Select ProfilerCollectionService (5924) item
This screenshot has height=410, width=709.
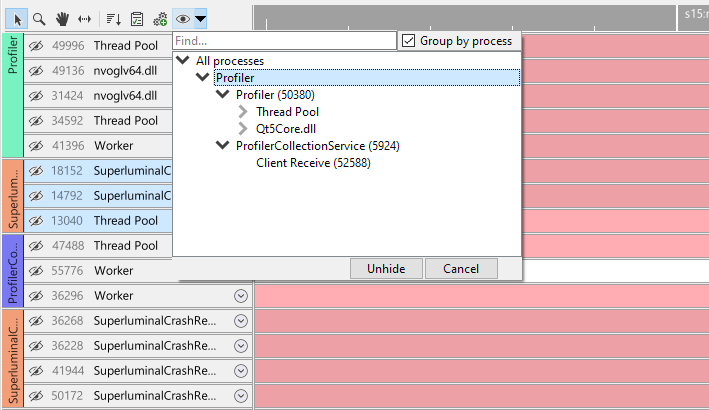coord(310,146)
